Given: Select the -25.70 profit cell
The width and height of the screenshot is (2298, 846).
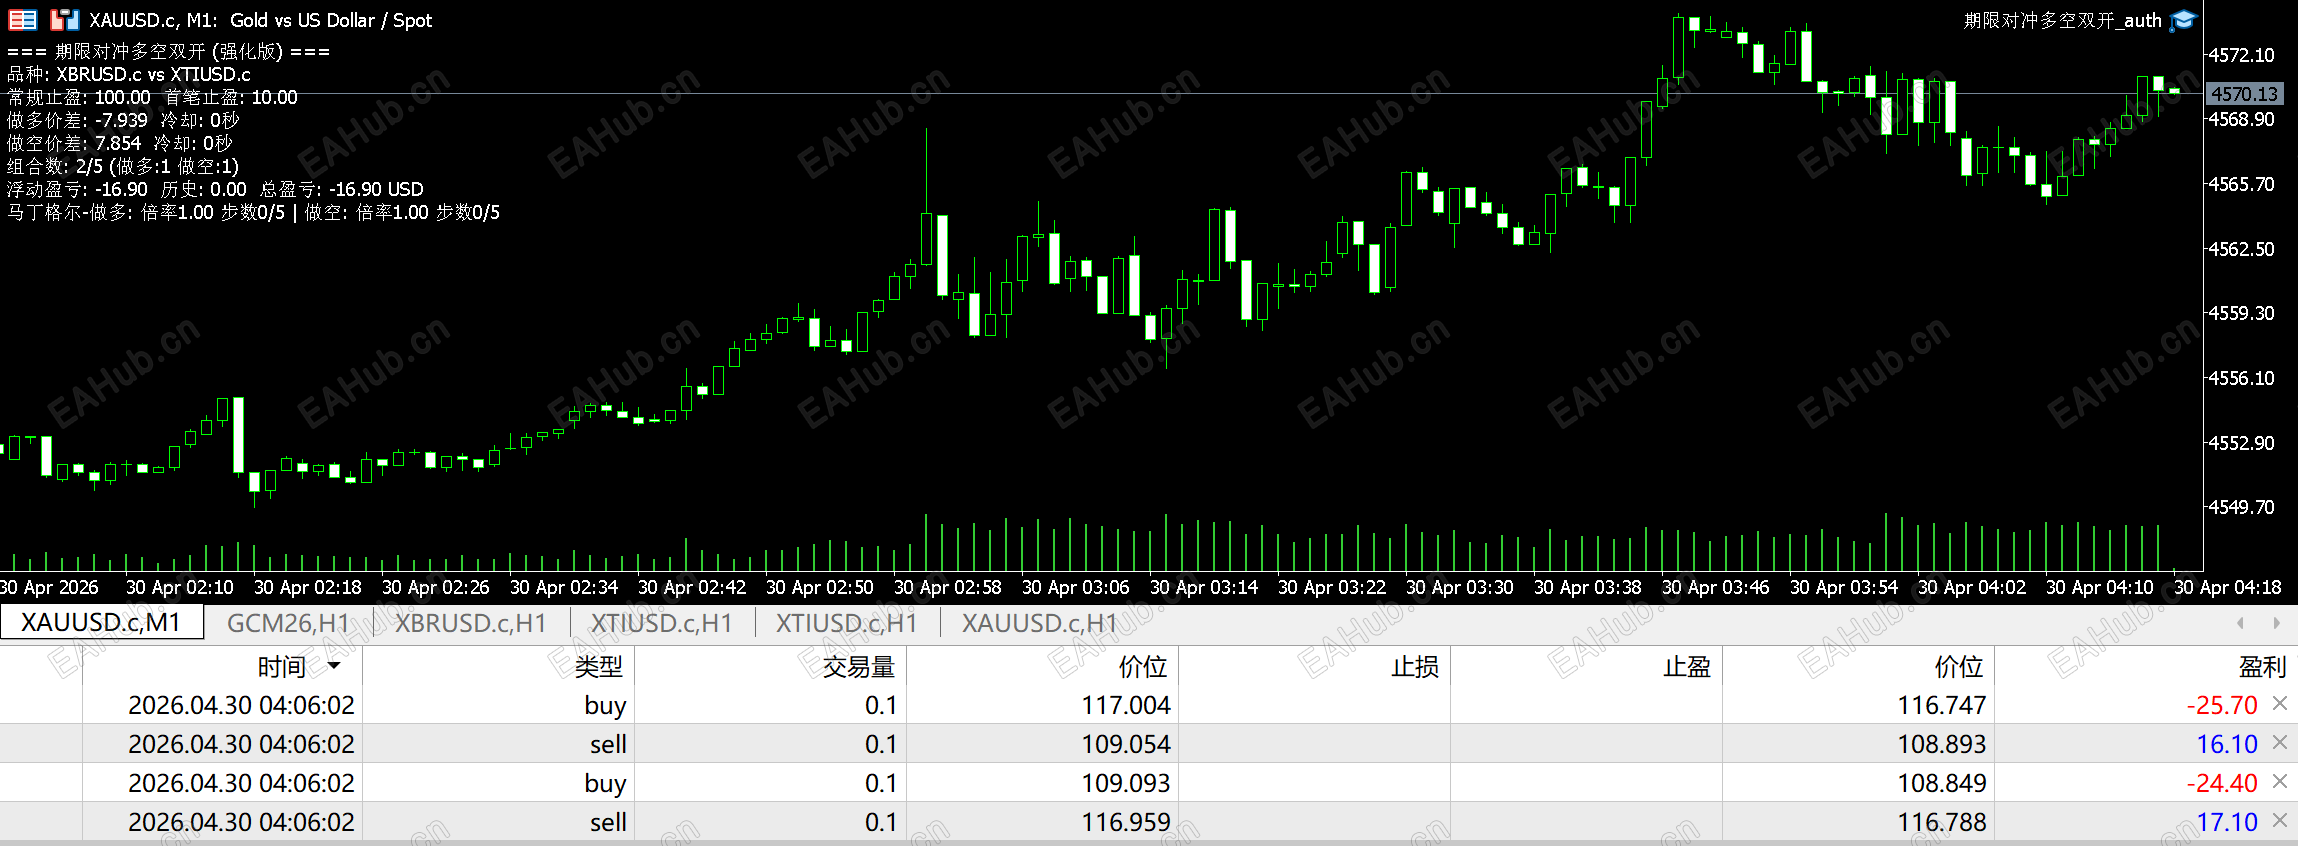Looking at the screenshot, I should 2222,705.
